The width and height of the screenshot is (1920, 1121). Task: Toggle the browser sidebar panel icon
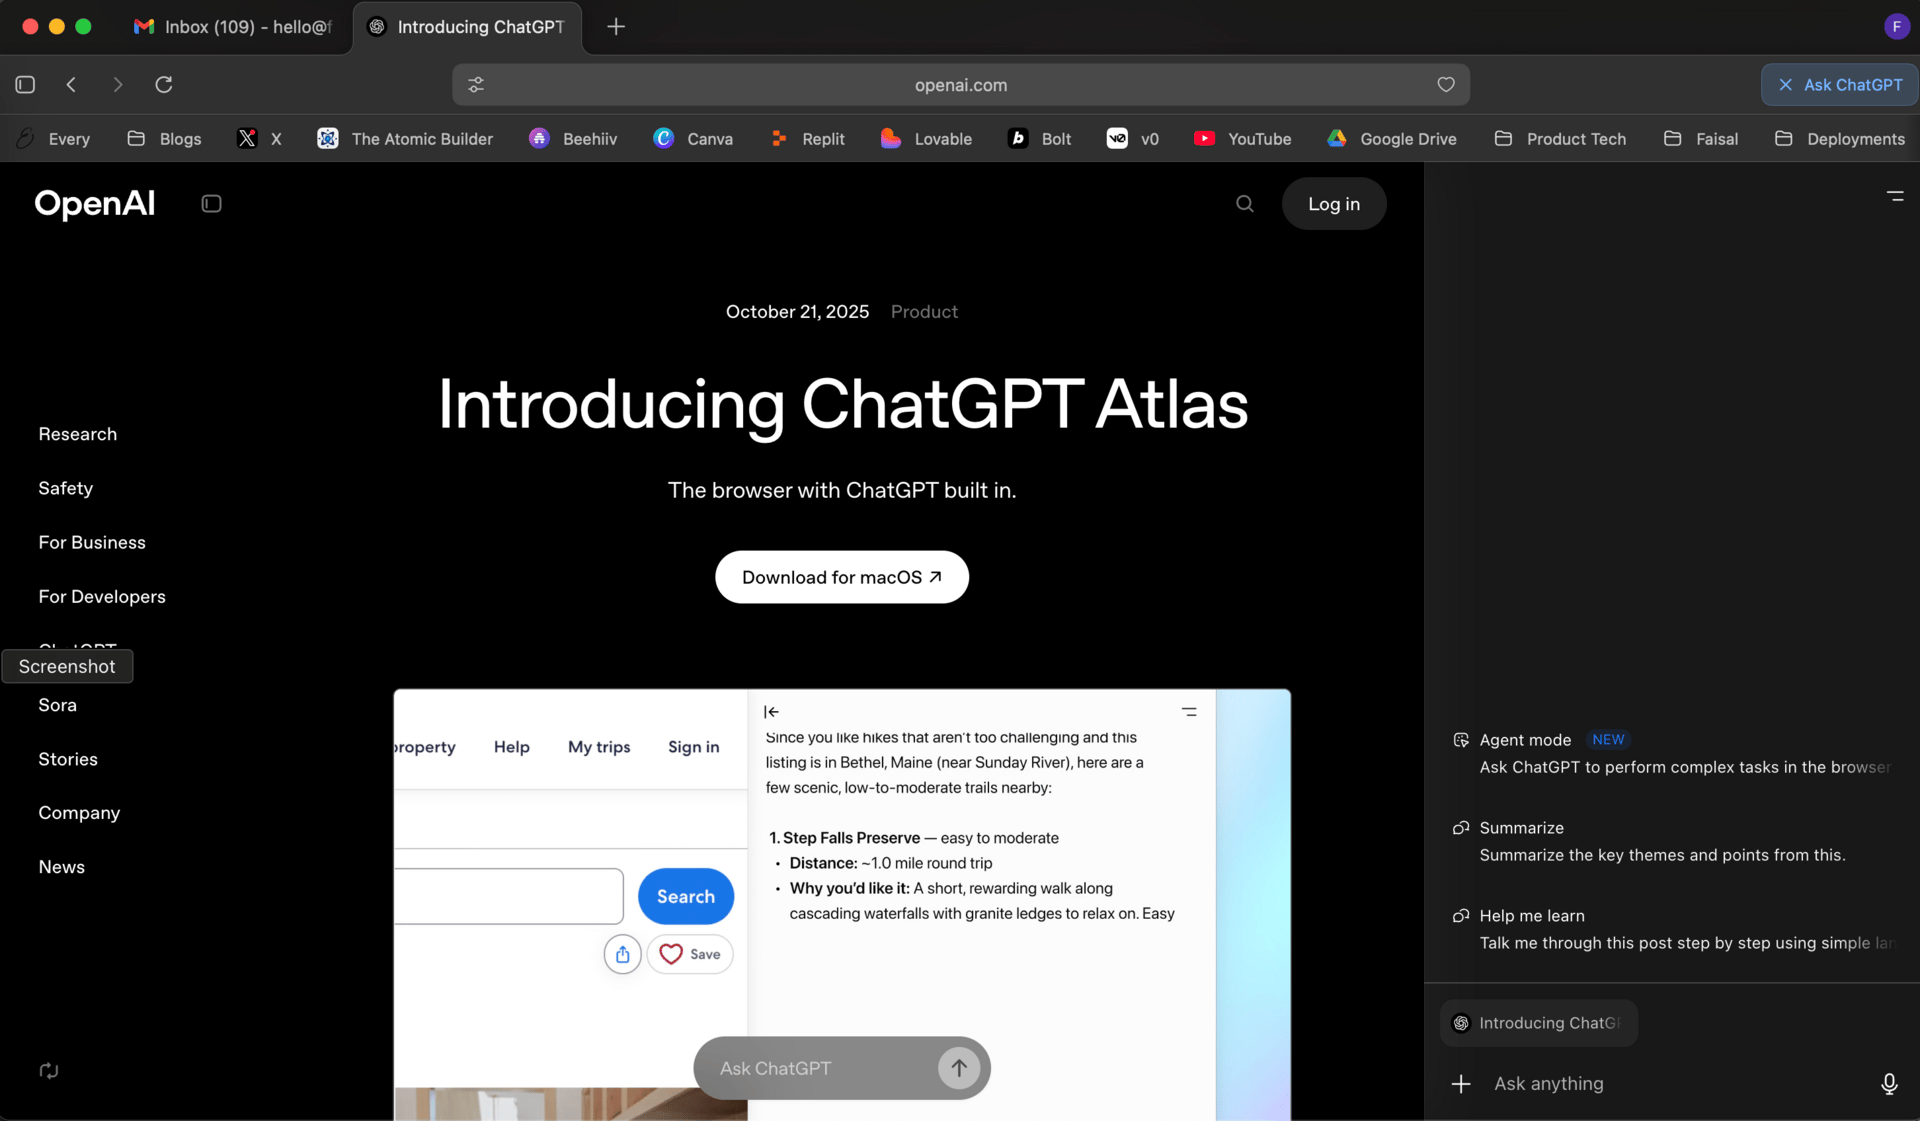pos(26,85)
